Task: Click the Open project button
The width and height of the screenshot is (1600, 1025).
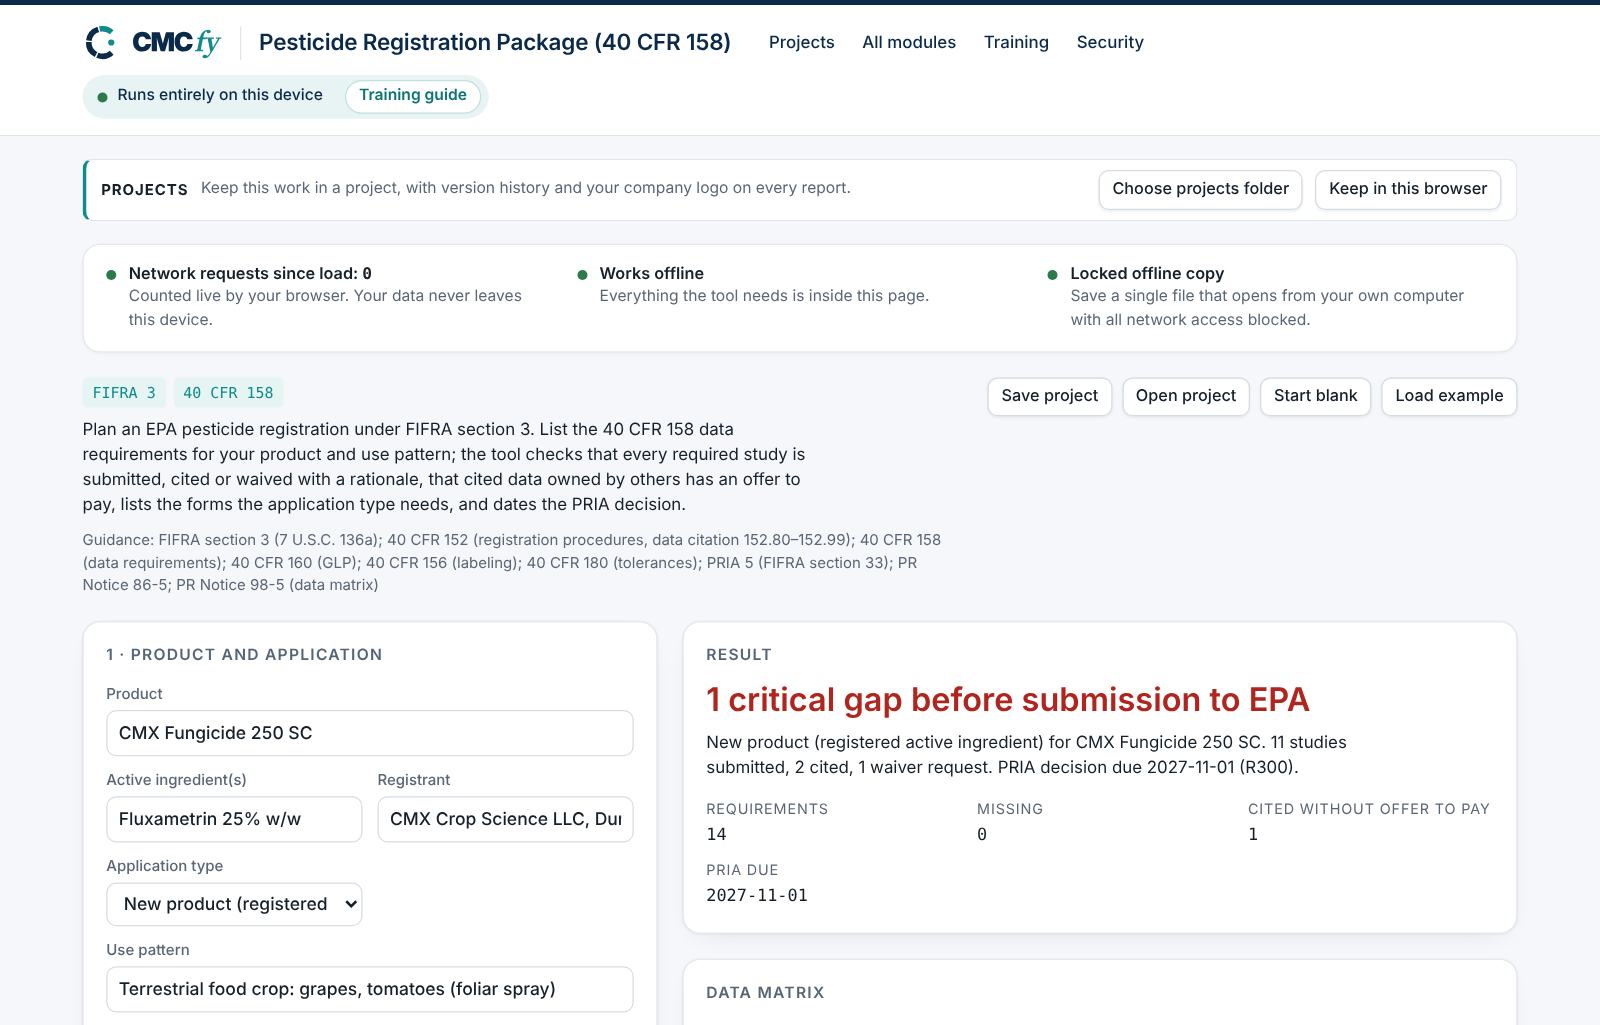Action: click(1185, 396)
